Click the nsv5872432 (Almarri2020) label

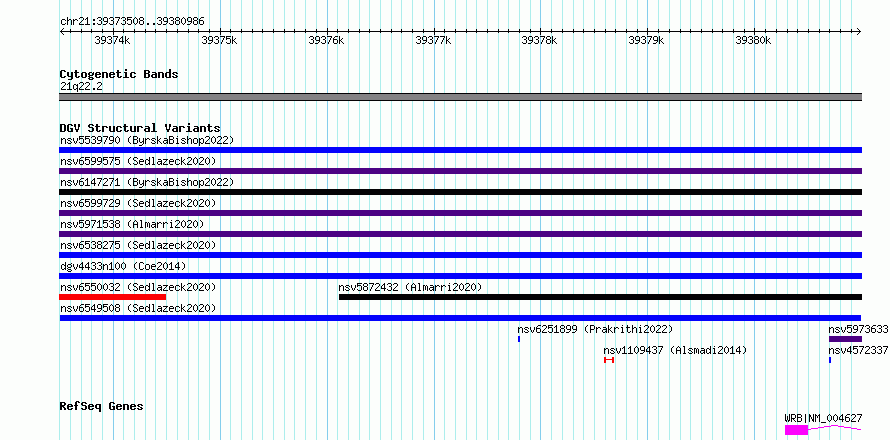click(410, 287)
